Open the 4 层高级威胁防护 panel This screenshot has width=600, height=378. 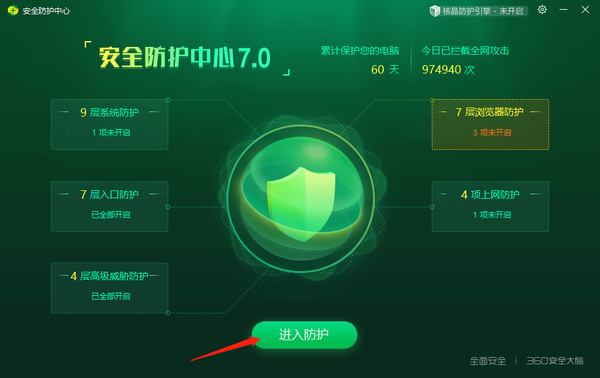[x=109, y=288]
